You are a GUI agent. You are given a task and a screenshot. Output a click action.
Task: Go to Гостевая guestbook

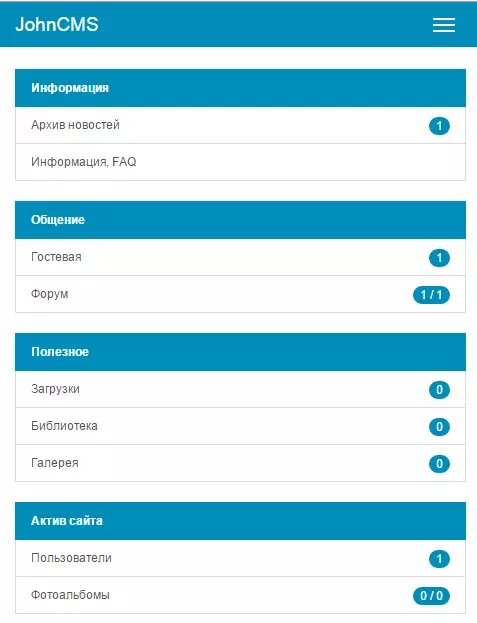[240, 257]
